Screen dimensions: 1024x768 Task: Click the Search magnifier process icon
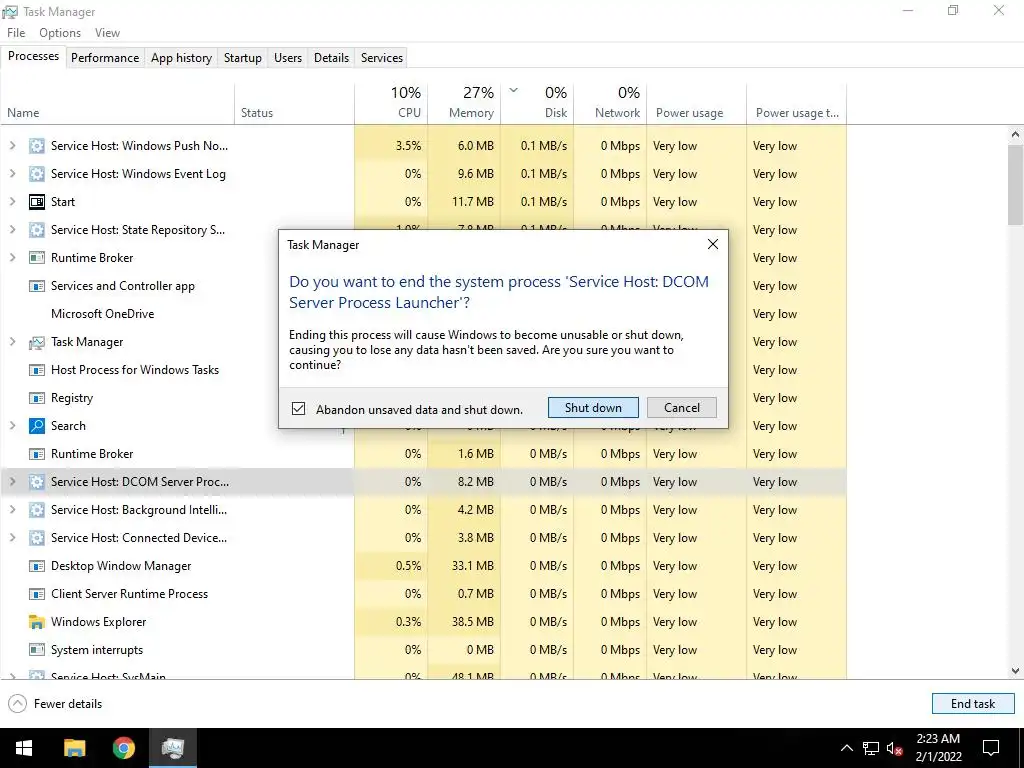pos(37,426)
